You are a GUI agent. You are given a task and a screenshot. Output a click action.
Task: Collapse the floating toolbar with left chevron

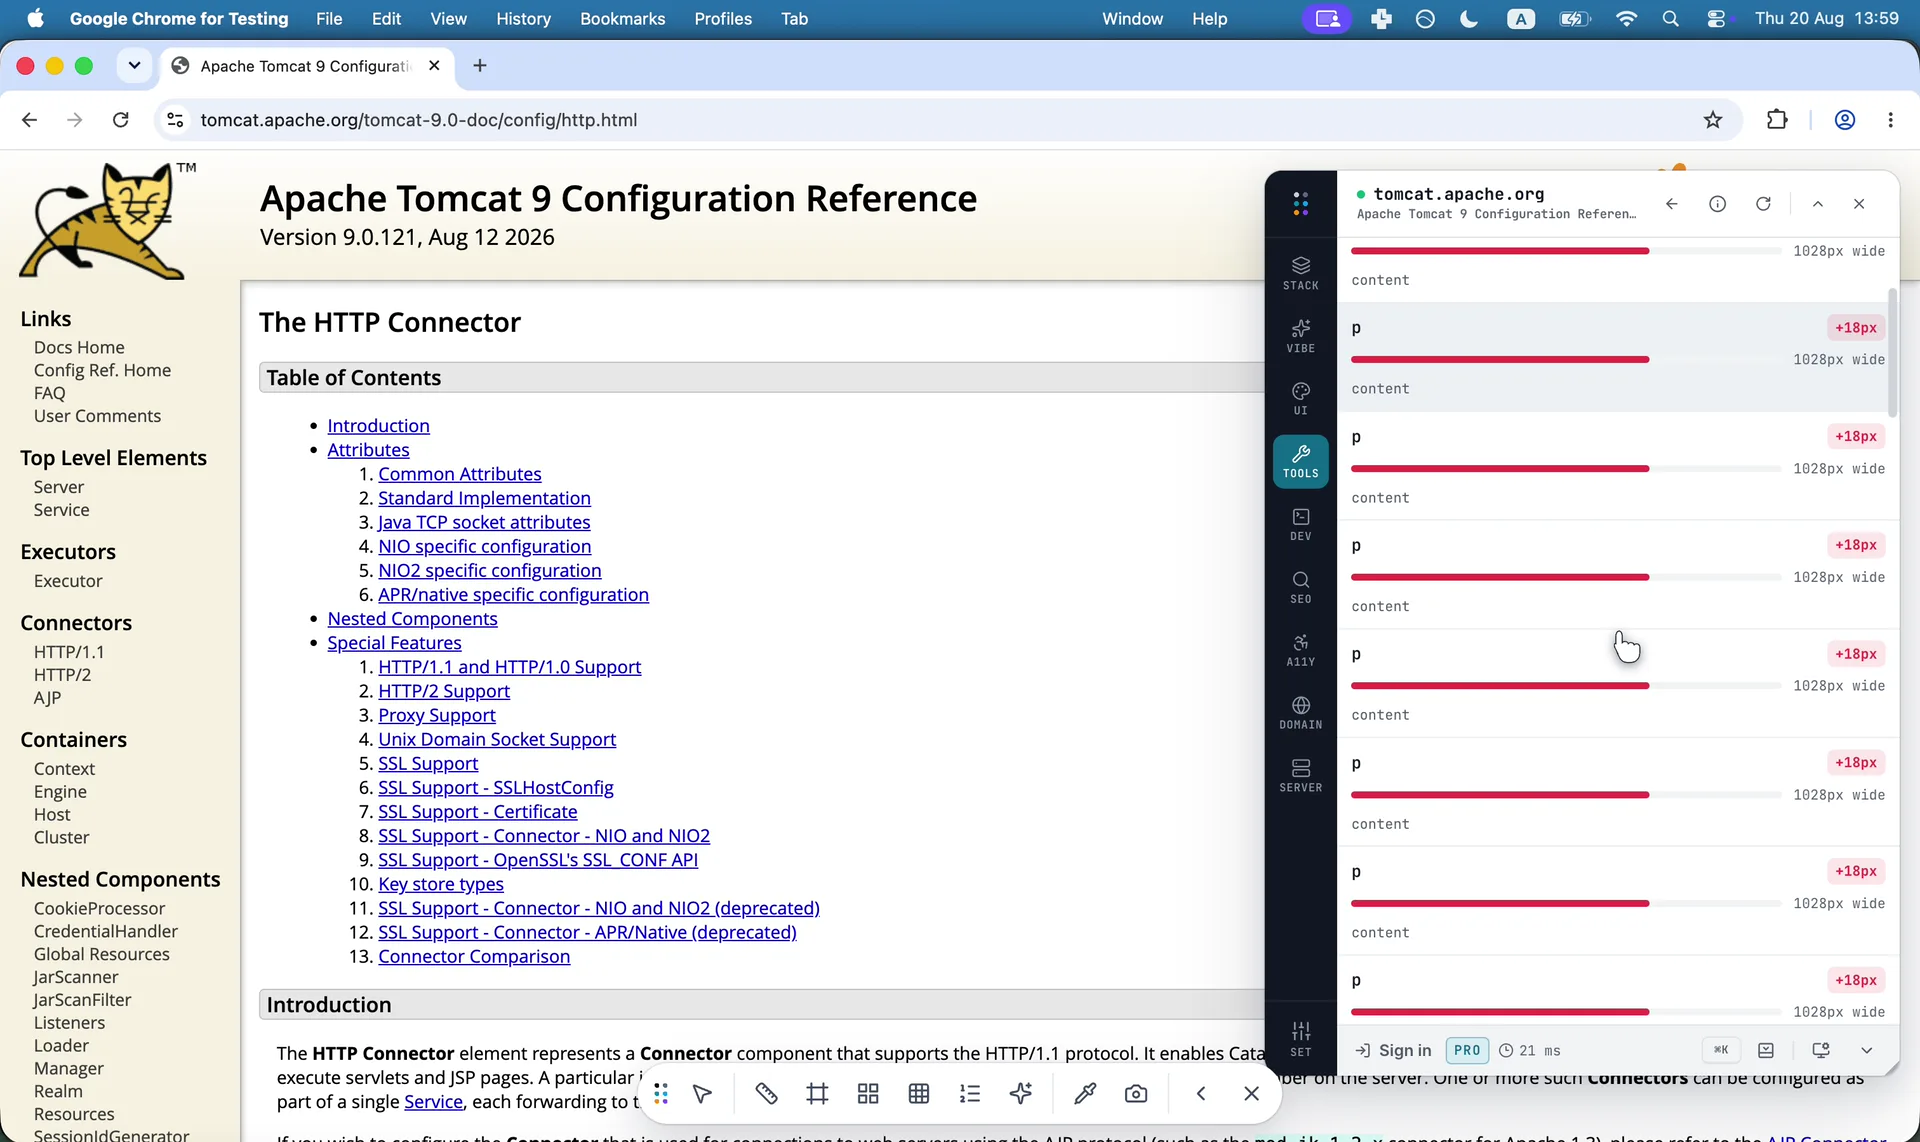pos(1201,1094)
